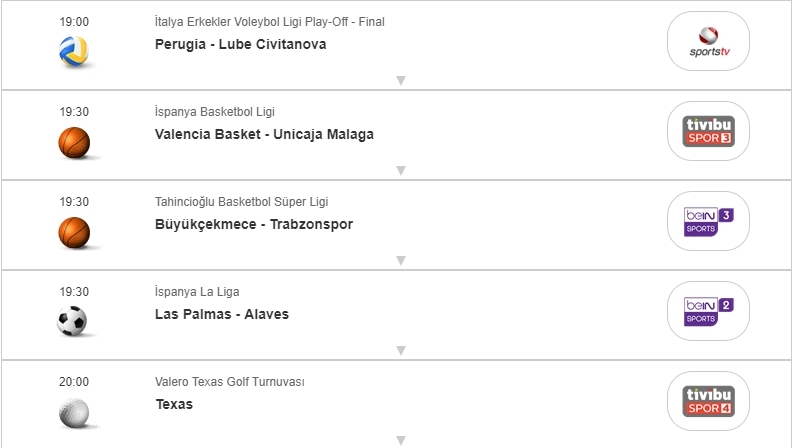Screen dimensions: 793x448
Task: Click the soccer ball icon for Las Palmas
Action: 73,321
